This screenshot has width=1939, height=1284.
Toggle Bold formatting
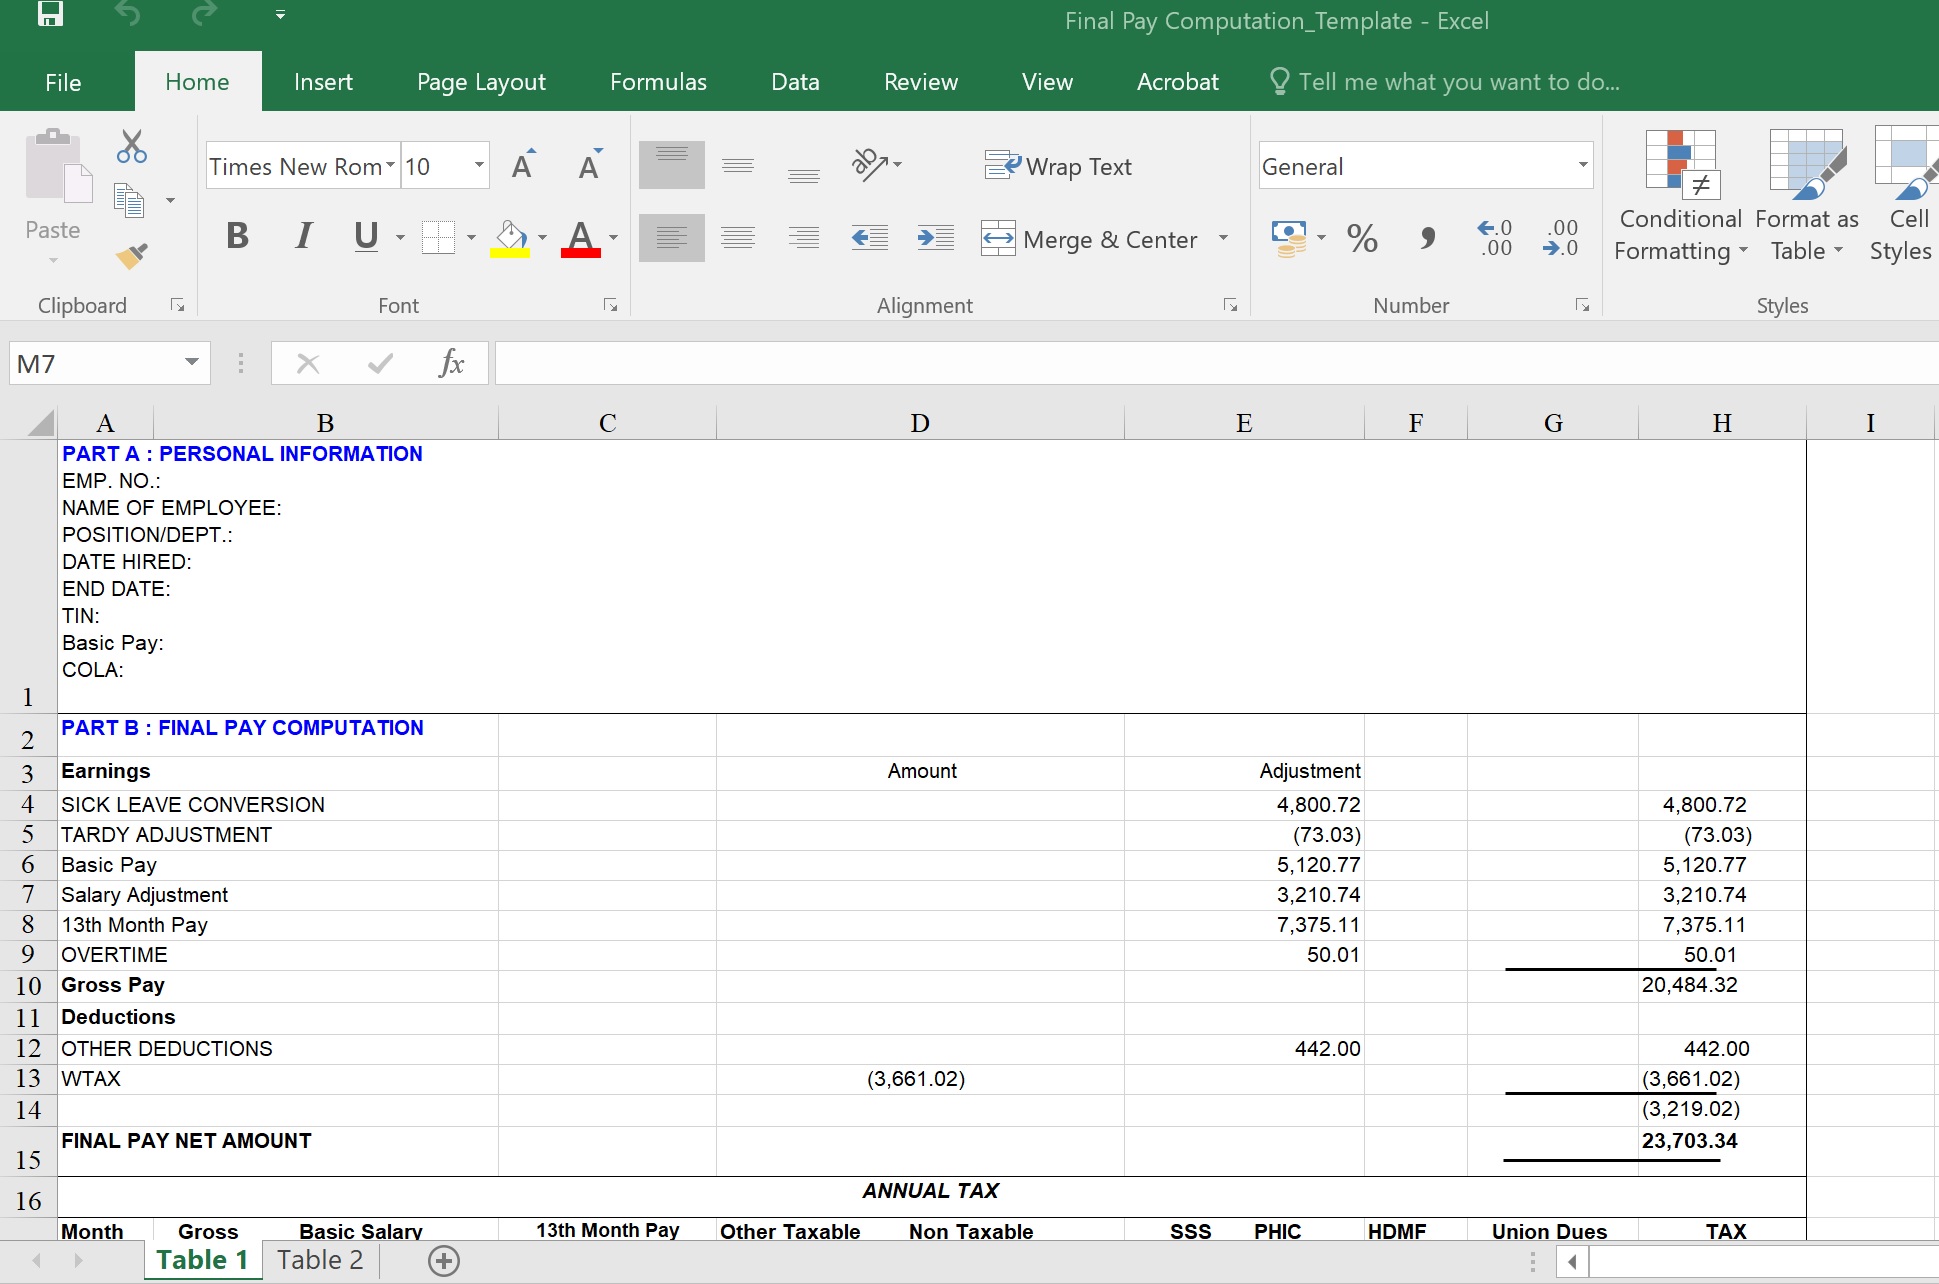237,237
